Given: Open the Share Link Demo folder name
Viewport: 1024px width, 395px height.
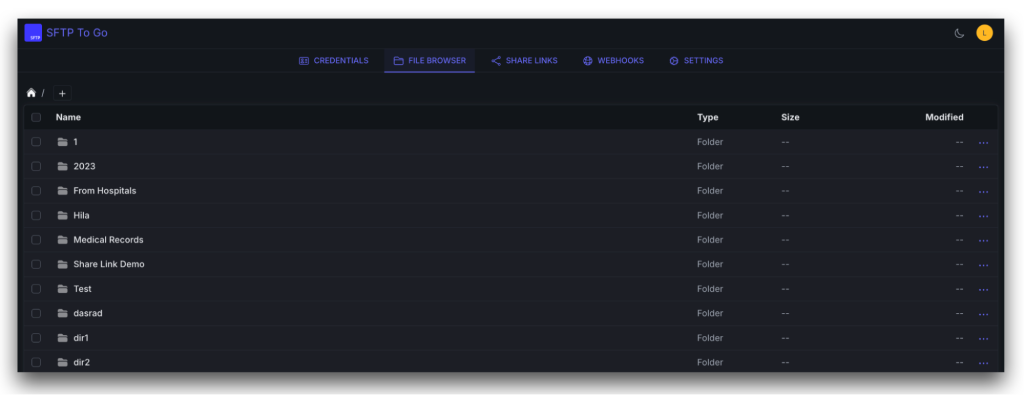Looking at the screenshot, I should pyautogui.click(x=109, y=264).
